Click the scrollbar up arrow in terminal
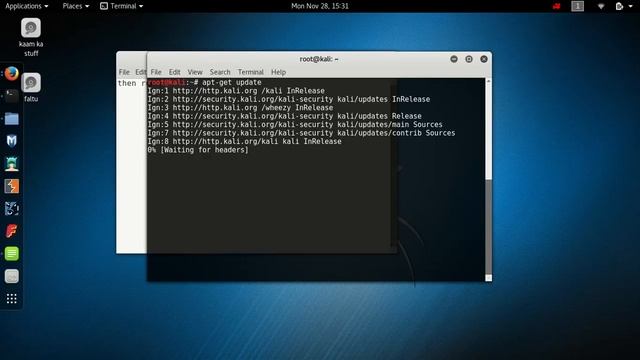This screenshot has width=640, height=360. pyautogui.click(x=489, y=82)
